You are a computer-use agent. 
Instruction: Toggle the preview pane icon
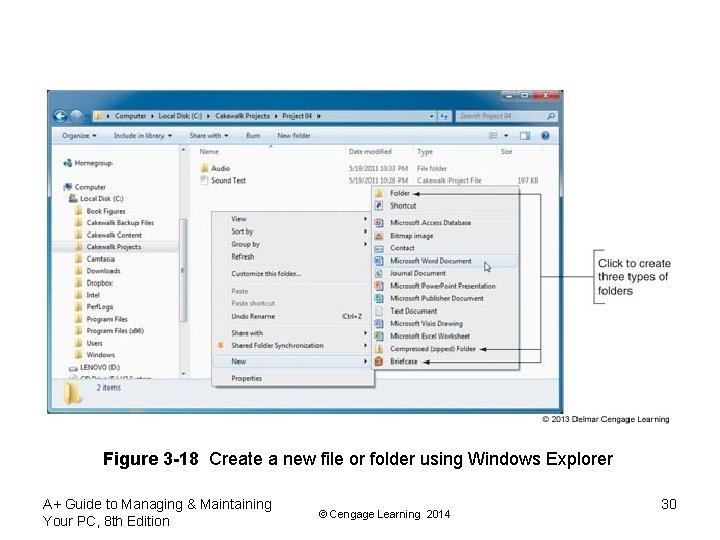pyautogui.click(x=524, y=135)
